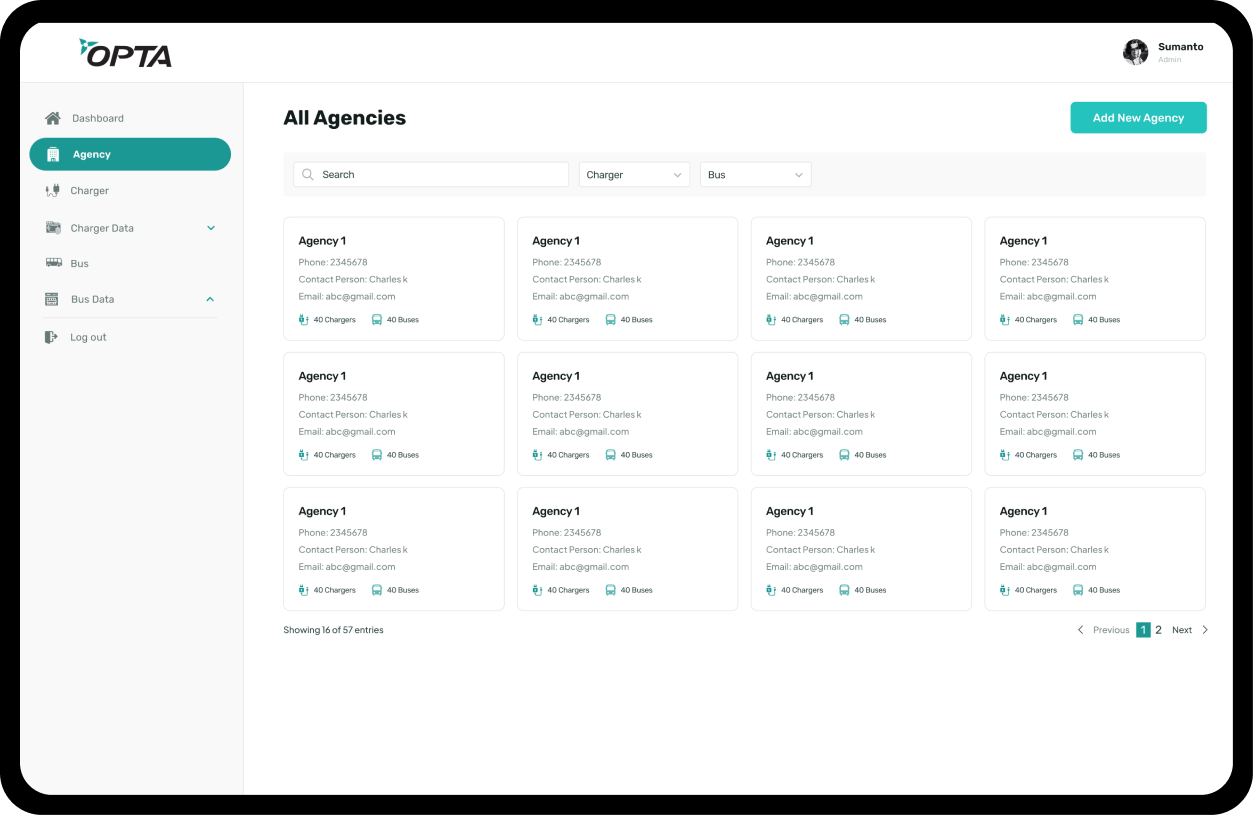
Task: Open the Charger filter dropdown
Action: pyautogui.click(x=634, y=174)
